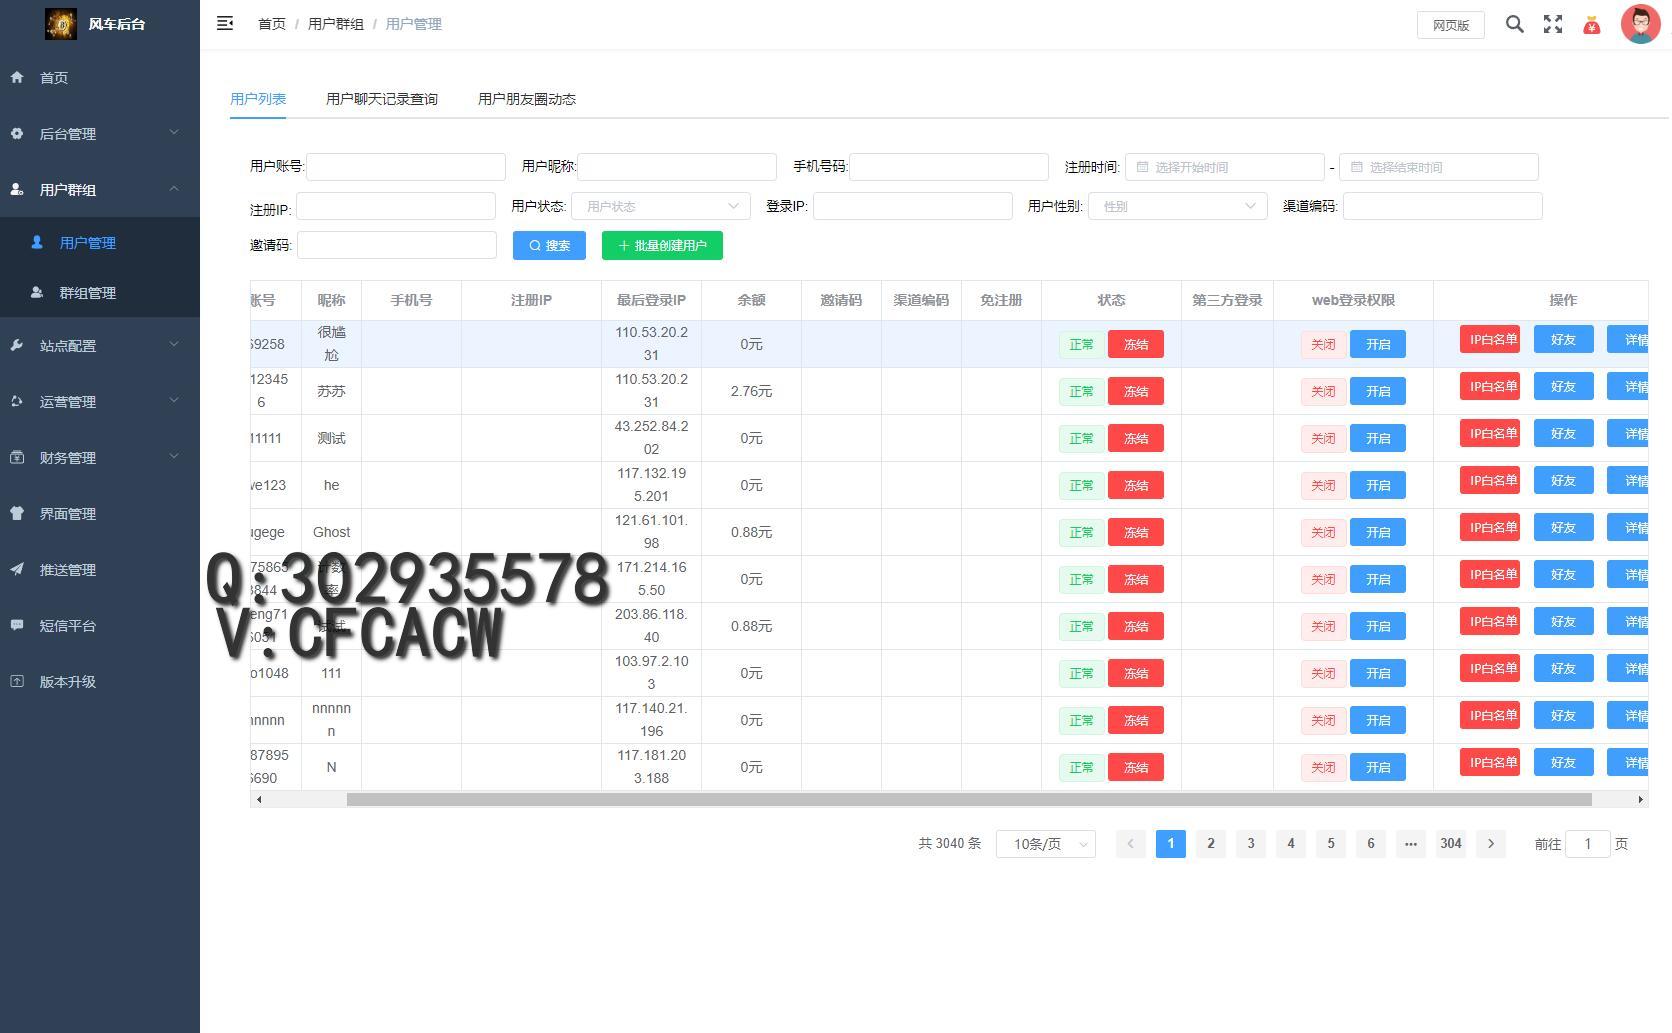Click the sidebar collapse icon in header
This screenshot has width=1672, height=1033.
coord(225,23)
